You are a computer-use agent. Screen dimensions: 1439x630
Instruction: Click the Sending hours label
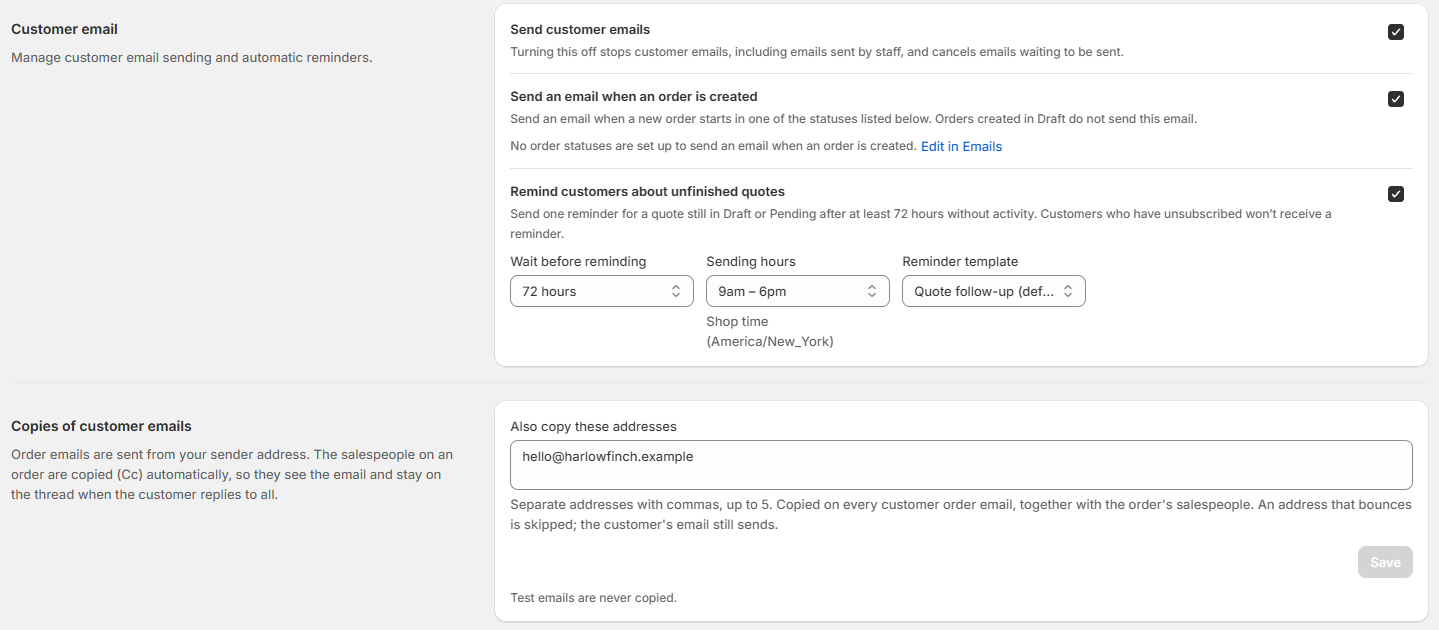751,261
